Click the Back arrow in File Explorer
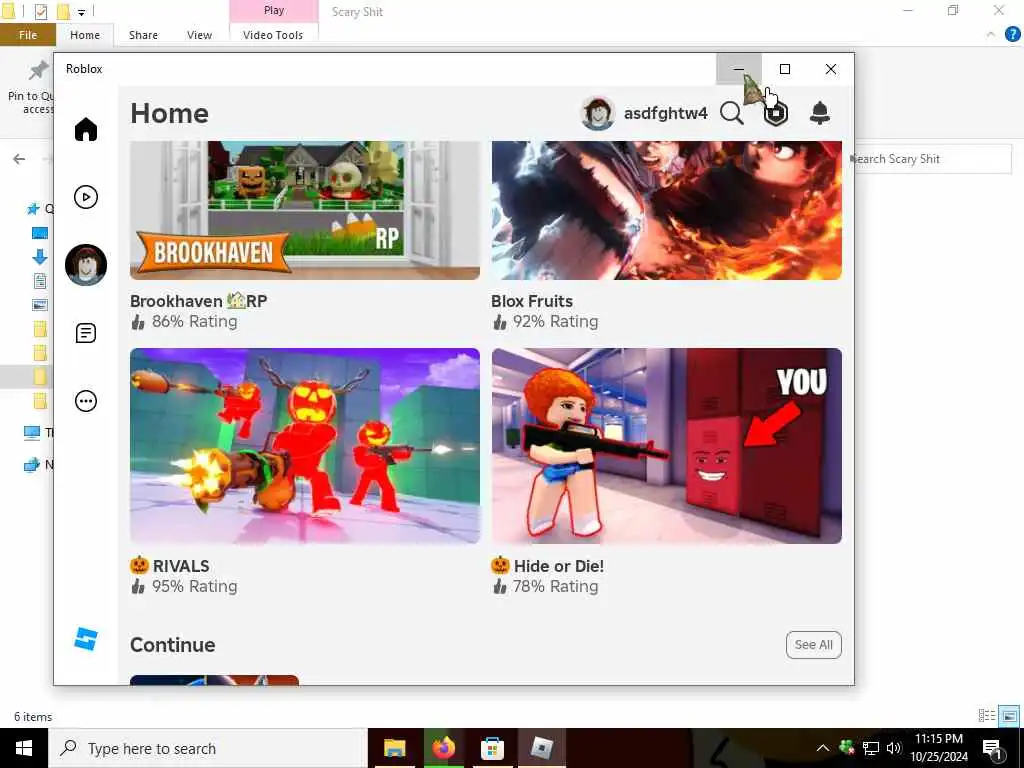This screenshot has height=768, width=1024. [20, 159]
